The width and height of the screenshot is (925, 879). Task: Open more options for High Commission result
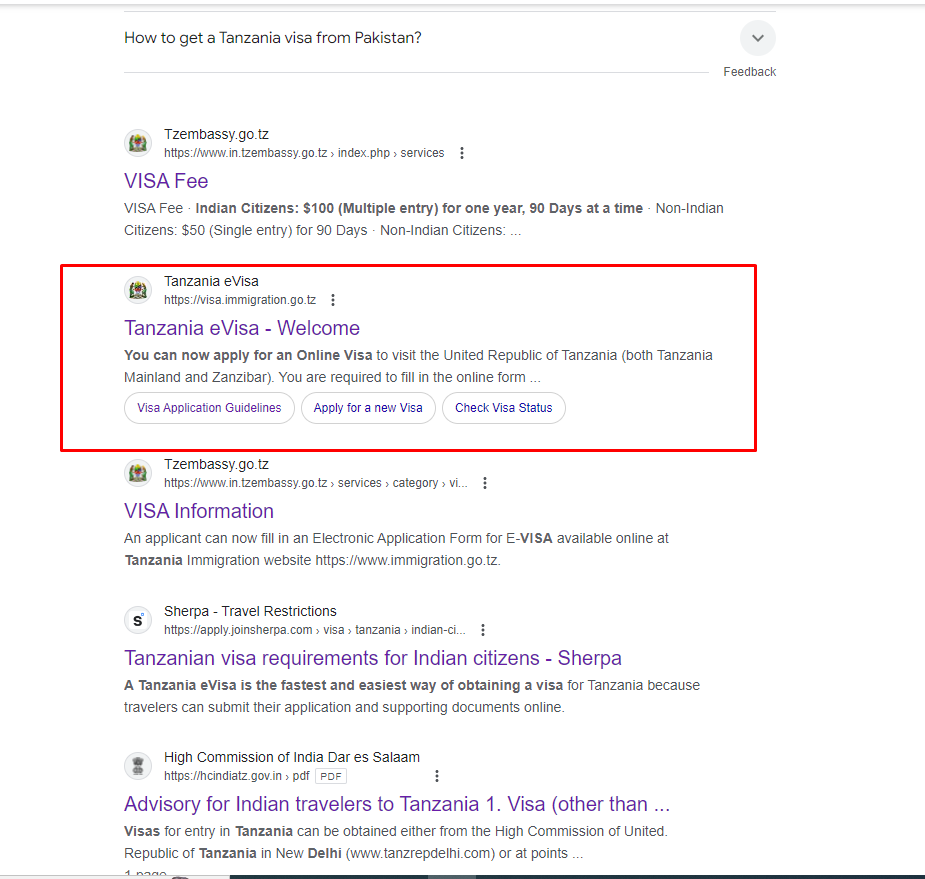pos(437,776)
